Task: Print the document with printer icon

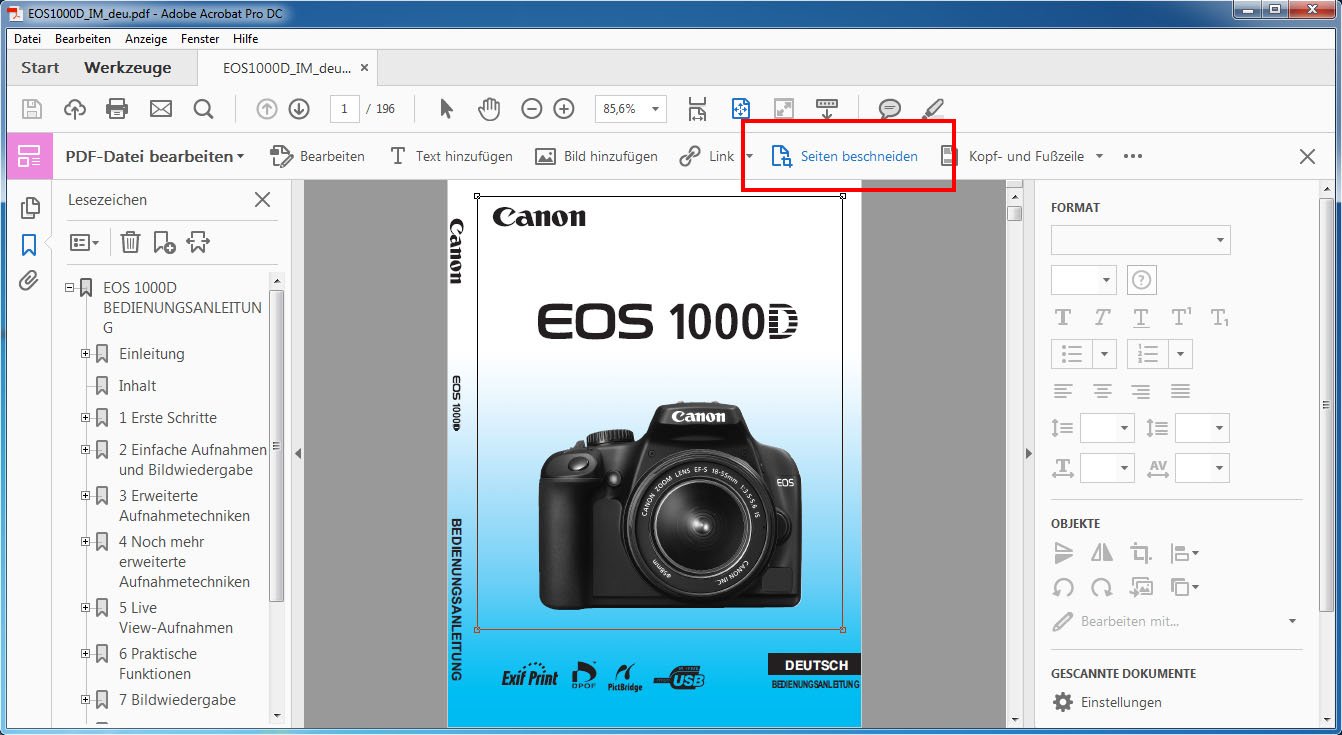Action: click(117, 109)
